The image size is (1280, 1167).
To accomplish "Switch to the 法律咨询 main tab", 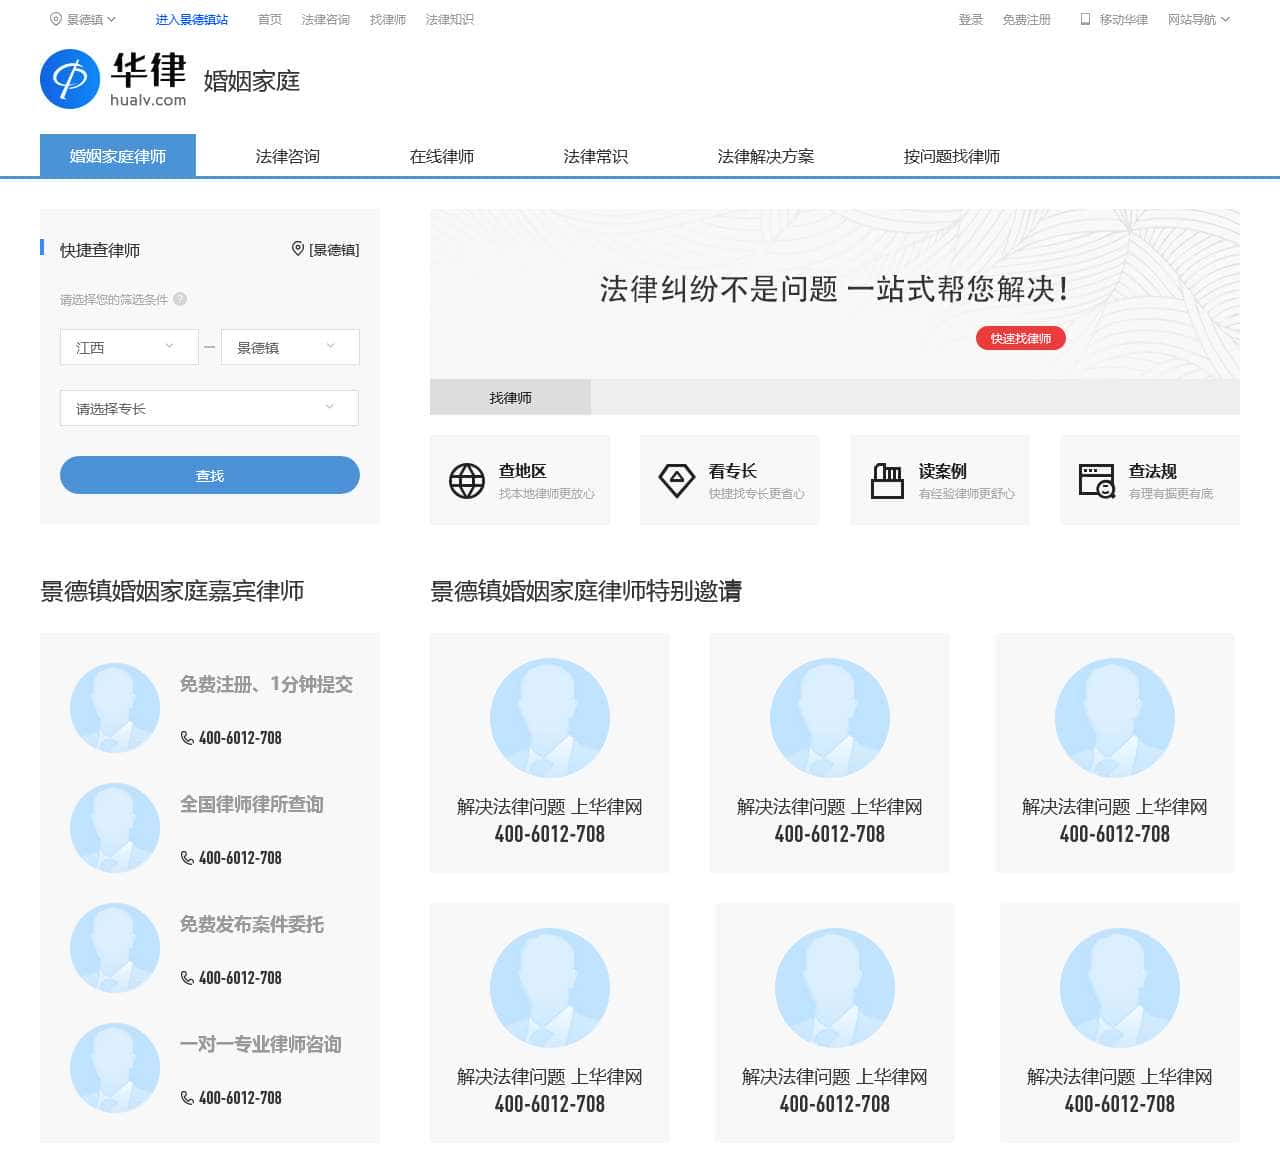I will pos(287,156).
